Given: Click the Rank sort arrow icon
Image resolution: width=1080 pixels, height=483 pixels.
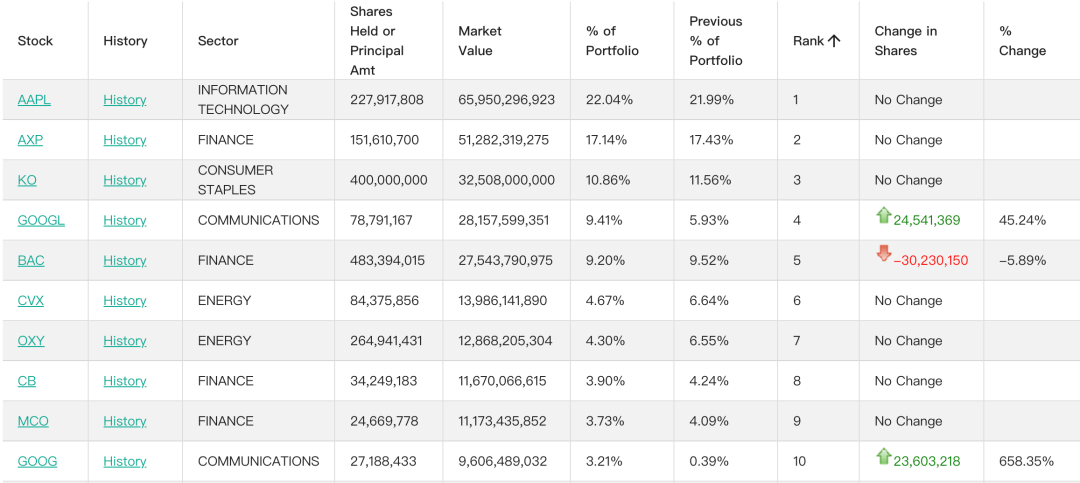Looking at the screenshot, I should click(834, 41).
